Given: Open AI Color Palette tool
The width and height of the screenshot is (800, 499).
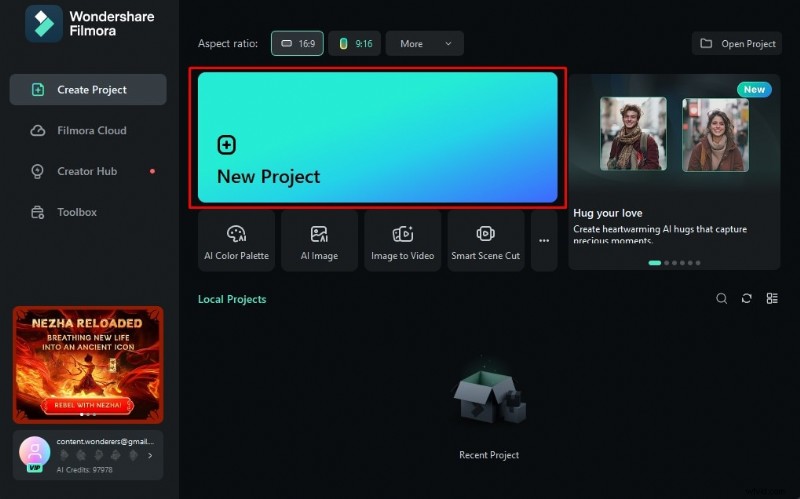Looking at the screenshot, I should tap(236, 241).
